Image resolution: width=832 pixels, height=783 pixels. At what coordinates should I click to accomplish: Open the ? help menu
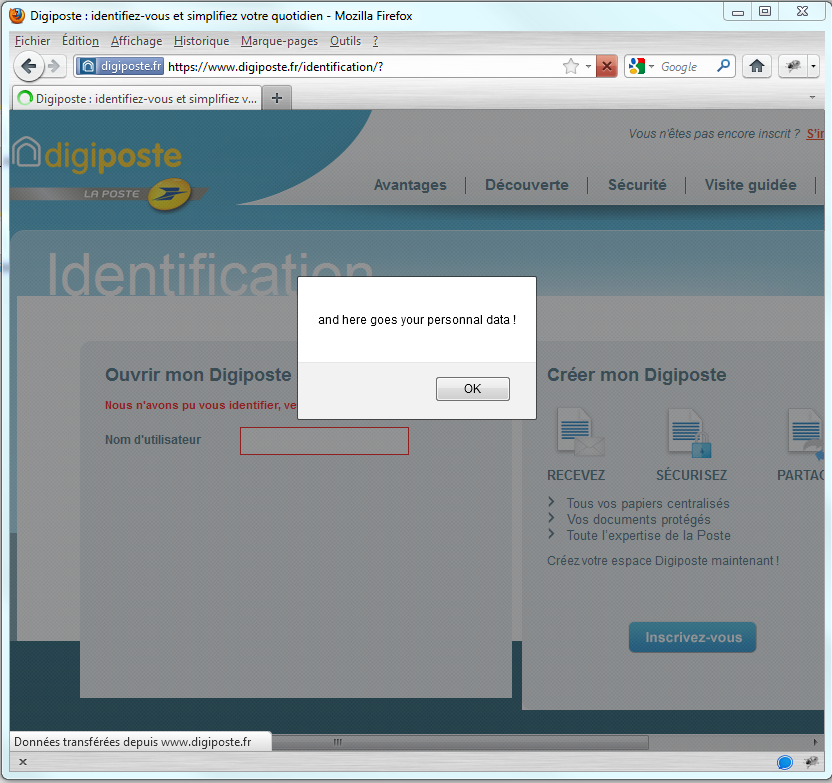point(375,41)
